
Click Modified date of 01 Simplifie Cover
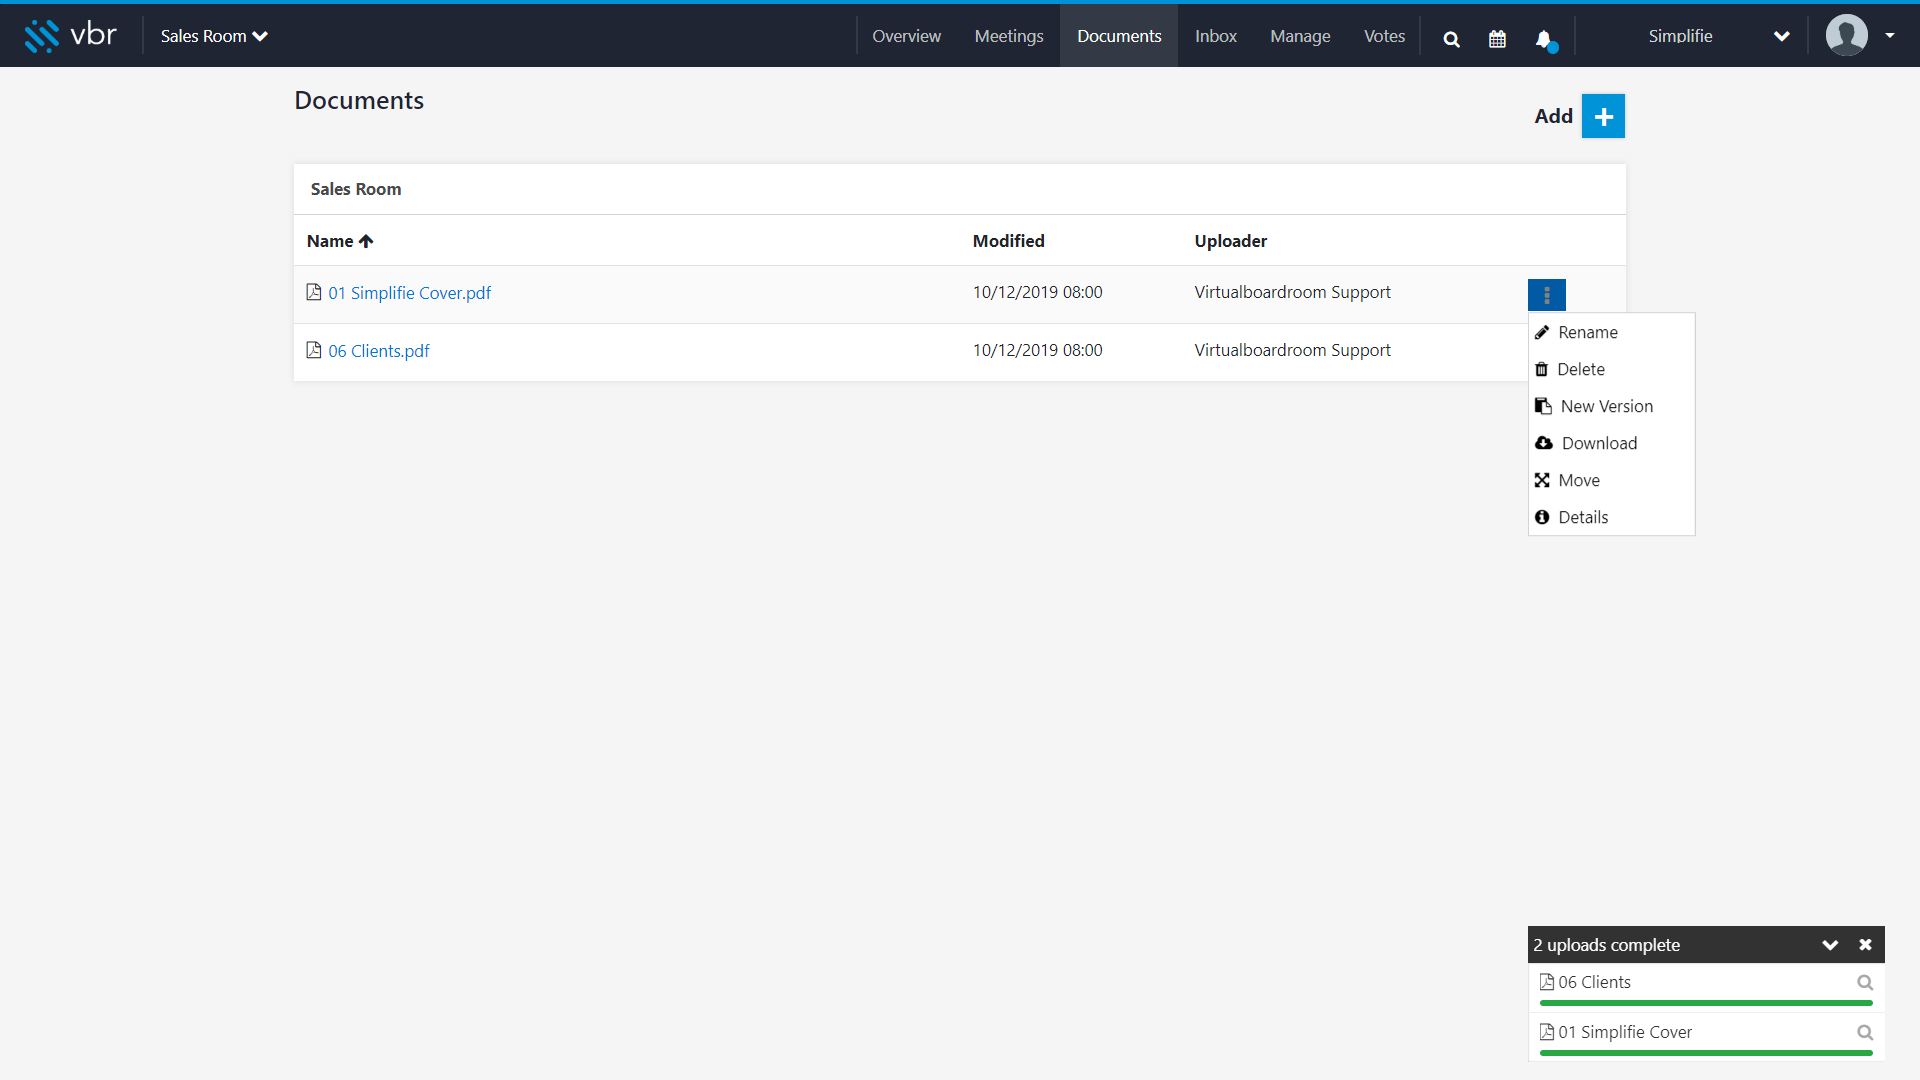click(x=1037, y=292)
